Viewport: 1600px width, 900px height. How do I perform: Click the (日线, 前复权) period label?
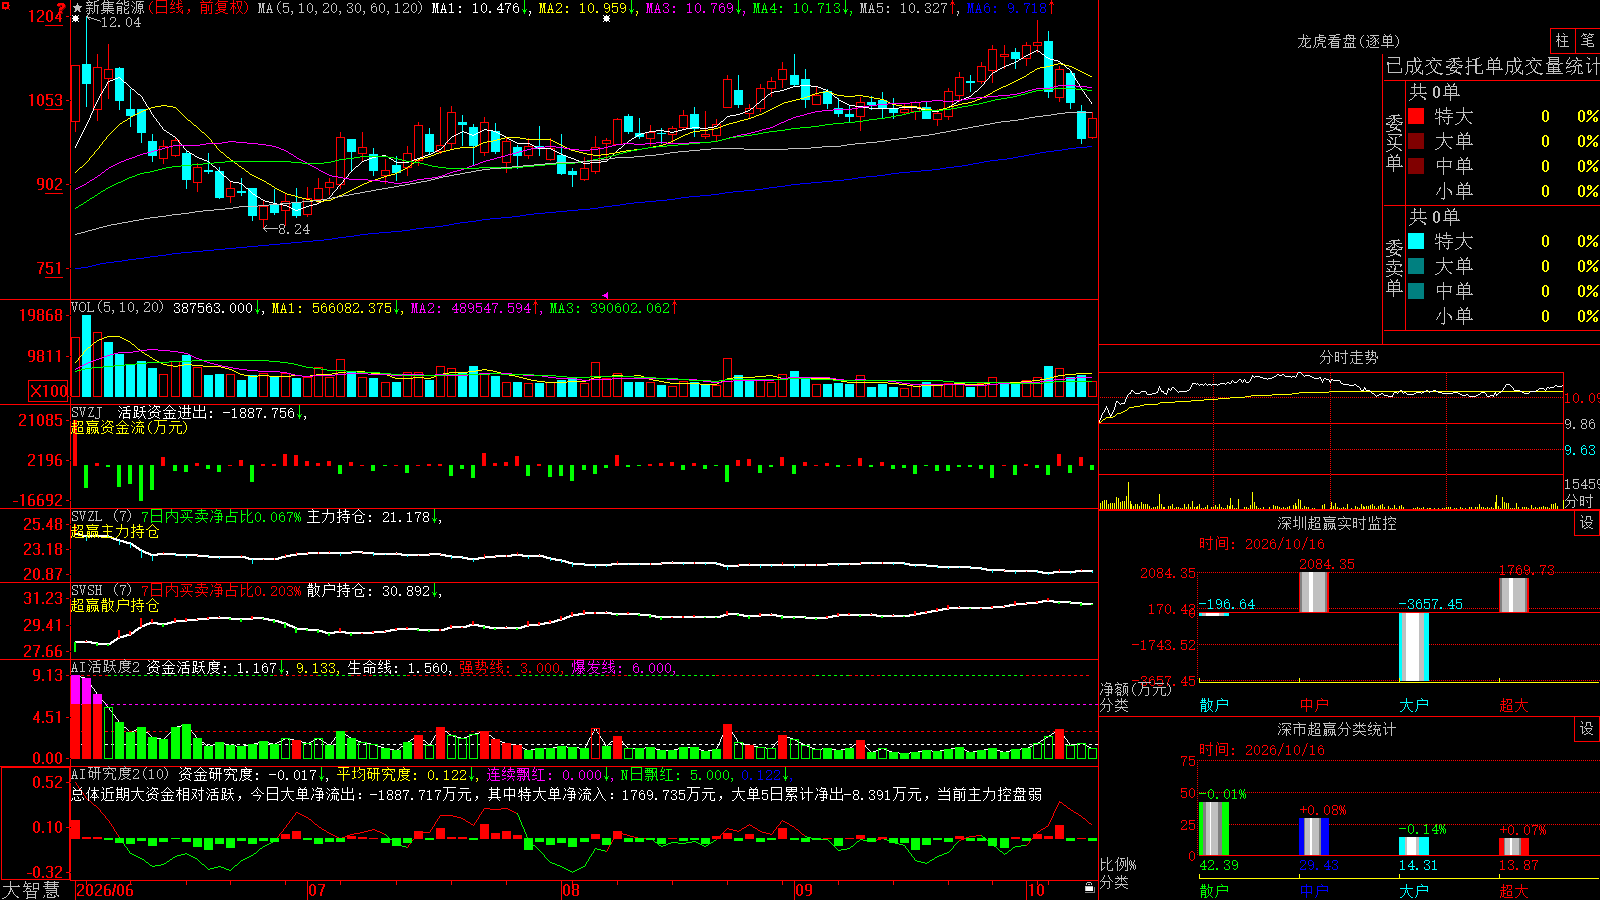click(x=198, y=8)
